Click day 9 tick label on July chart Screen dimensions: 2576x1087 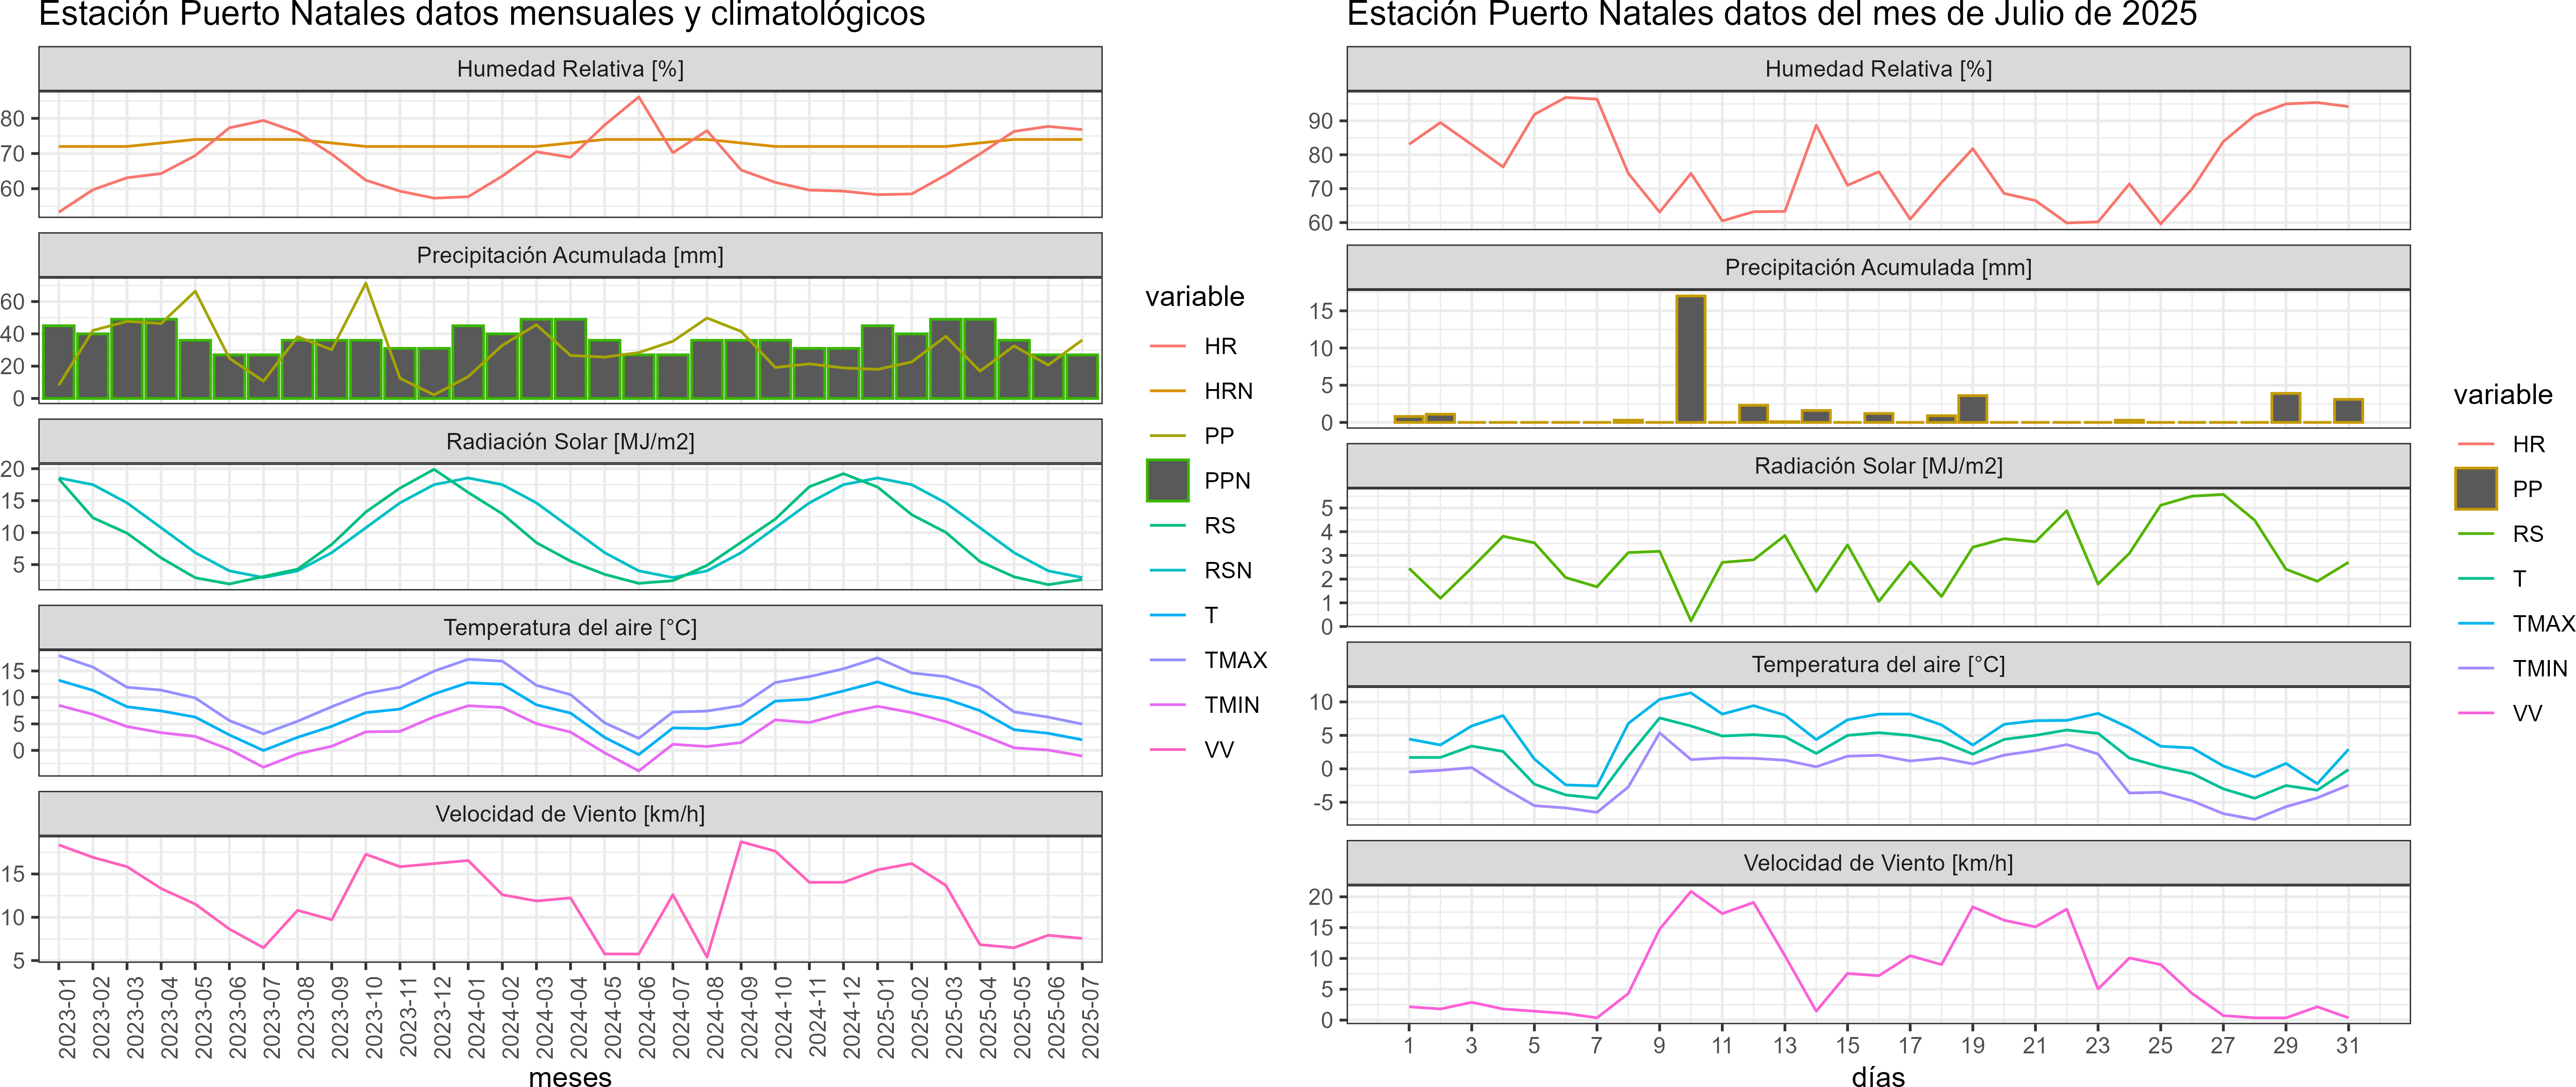pos(1659,1045)
